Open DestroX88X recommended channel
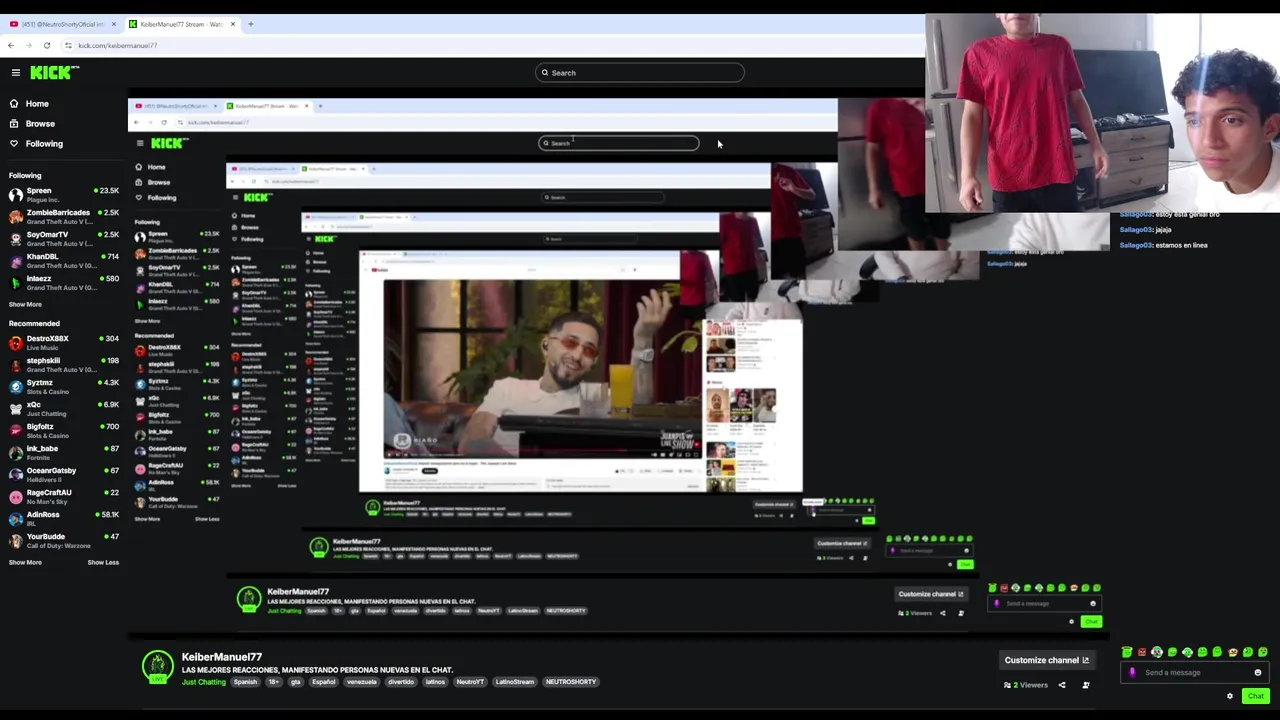Viewport: 1280px width, 720px height. click(63, 342)
